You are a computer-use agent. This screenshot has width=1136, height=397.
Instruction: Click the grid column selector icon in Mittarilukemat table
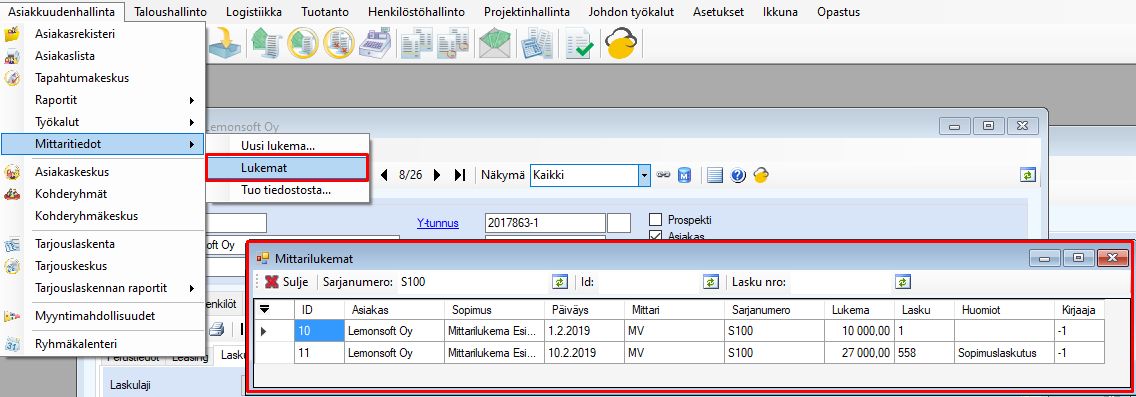(265, 309)
